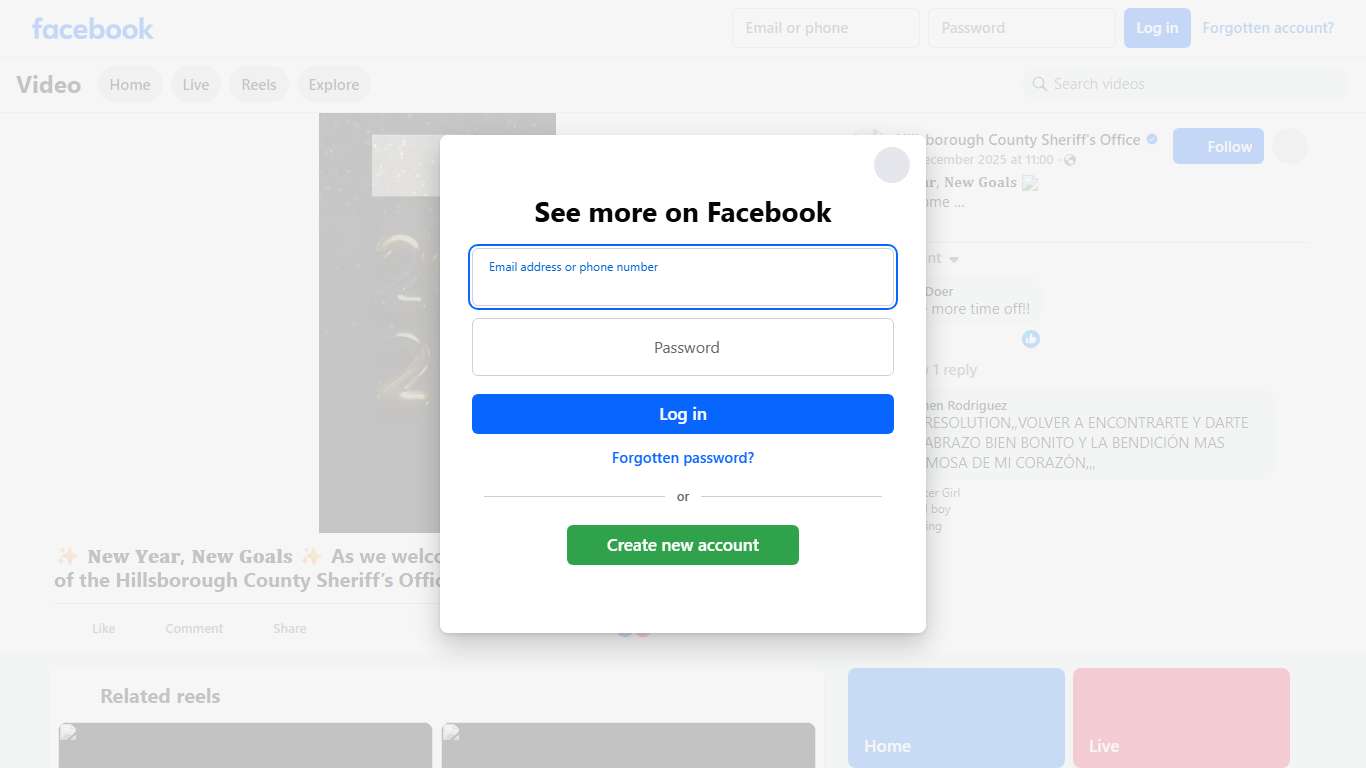
Task: Click the green Create new account button
Action: tap(683, 545)
